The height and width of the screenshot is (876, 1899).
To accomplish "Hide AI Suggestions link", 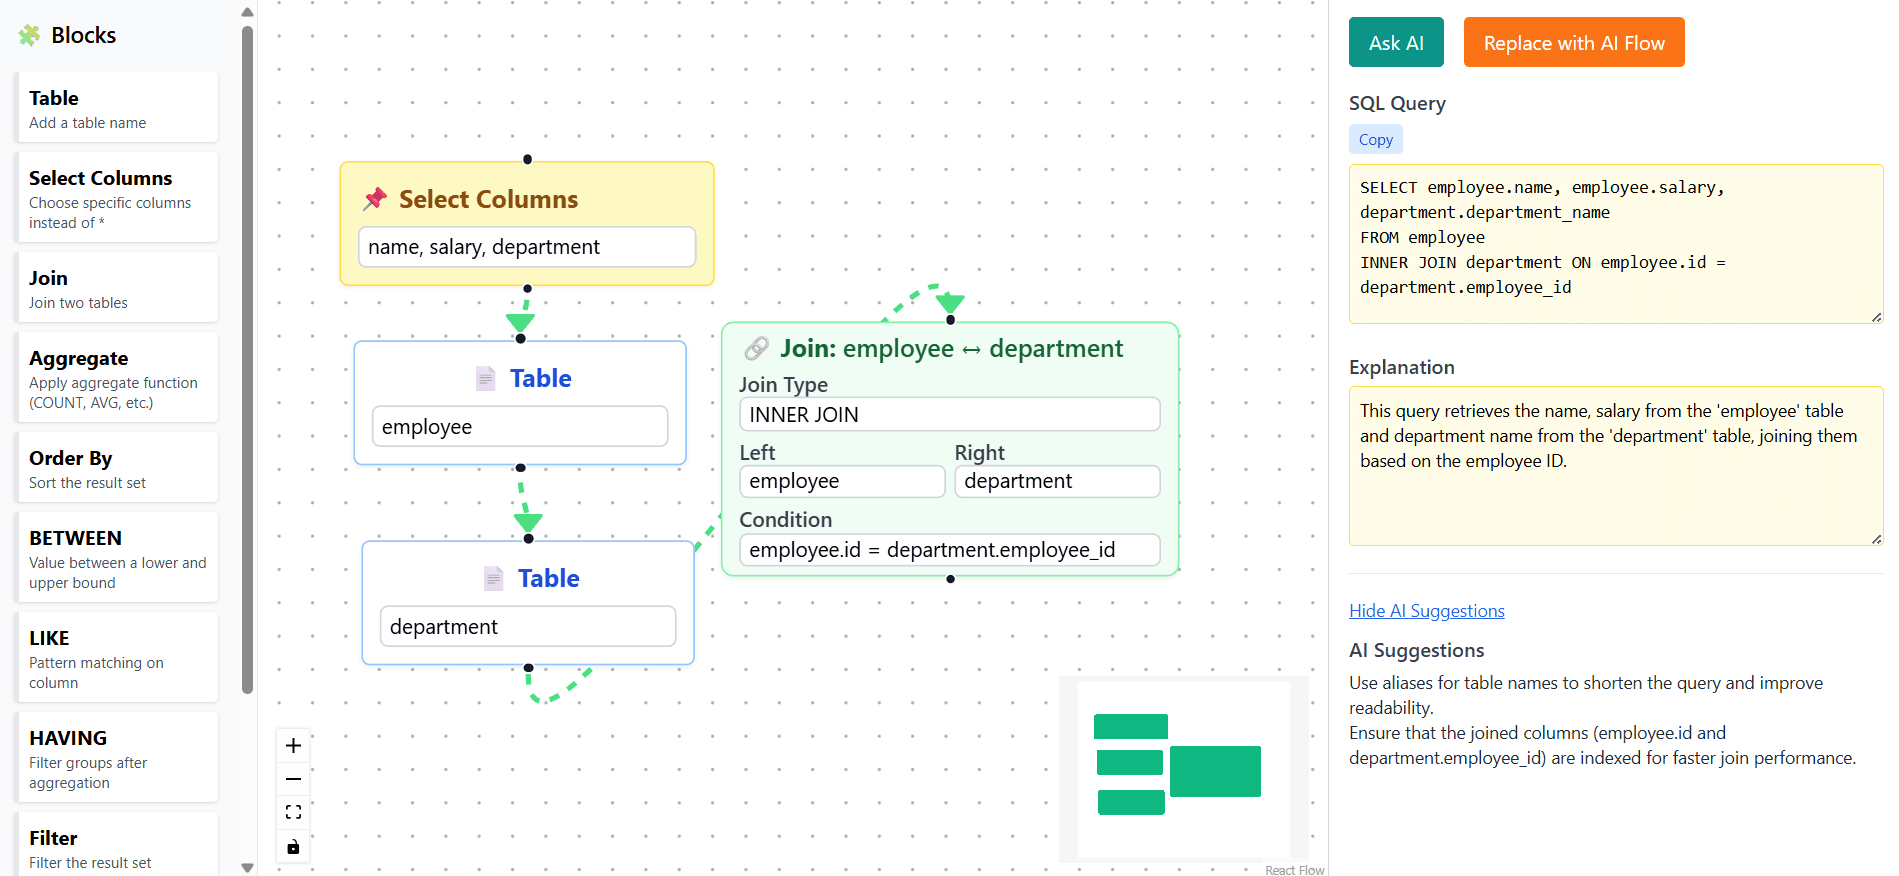I will click(1426, 611).
